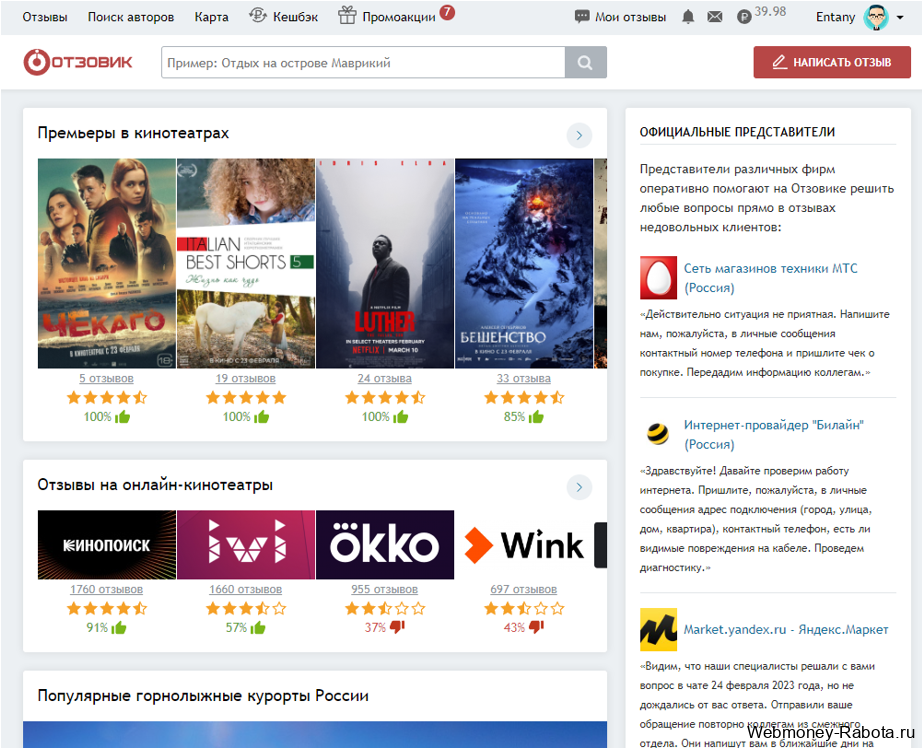
Task: Open the Italian Best Shorts poster
Action: click(x=246, y=263)
